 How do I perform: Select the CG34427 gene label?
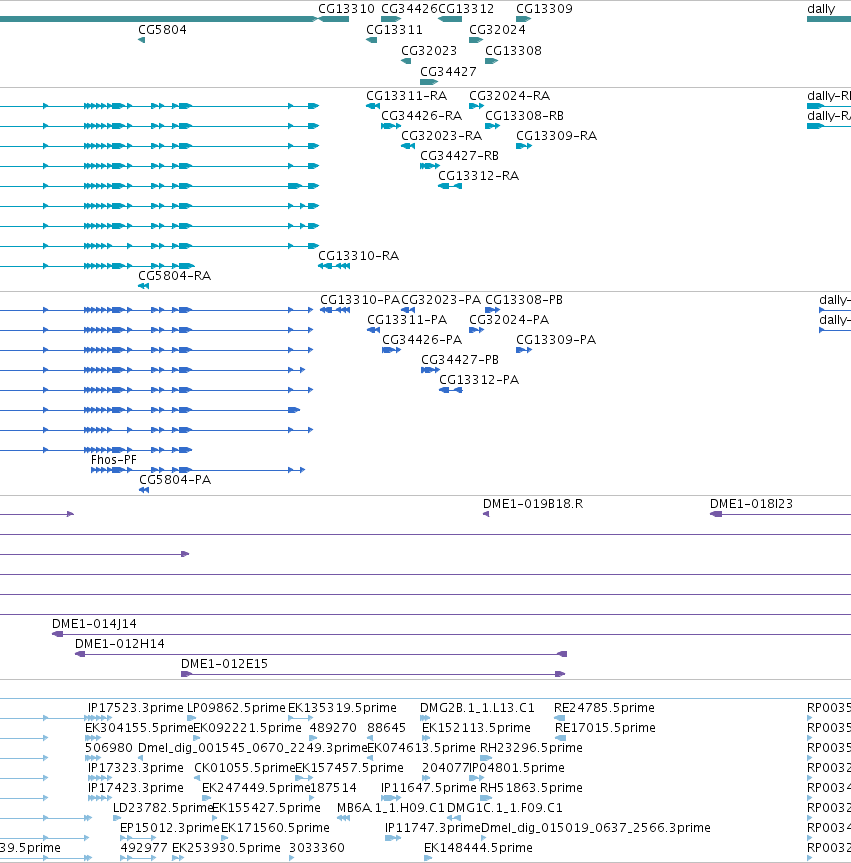[x=448, y=72]
